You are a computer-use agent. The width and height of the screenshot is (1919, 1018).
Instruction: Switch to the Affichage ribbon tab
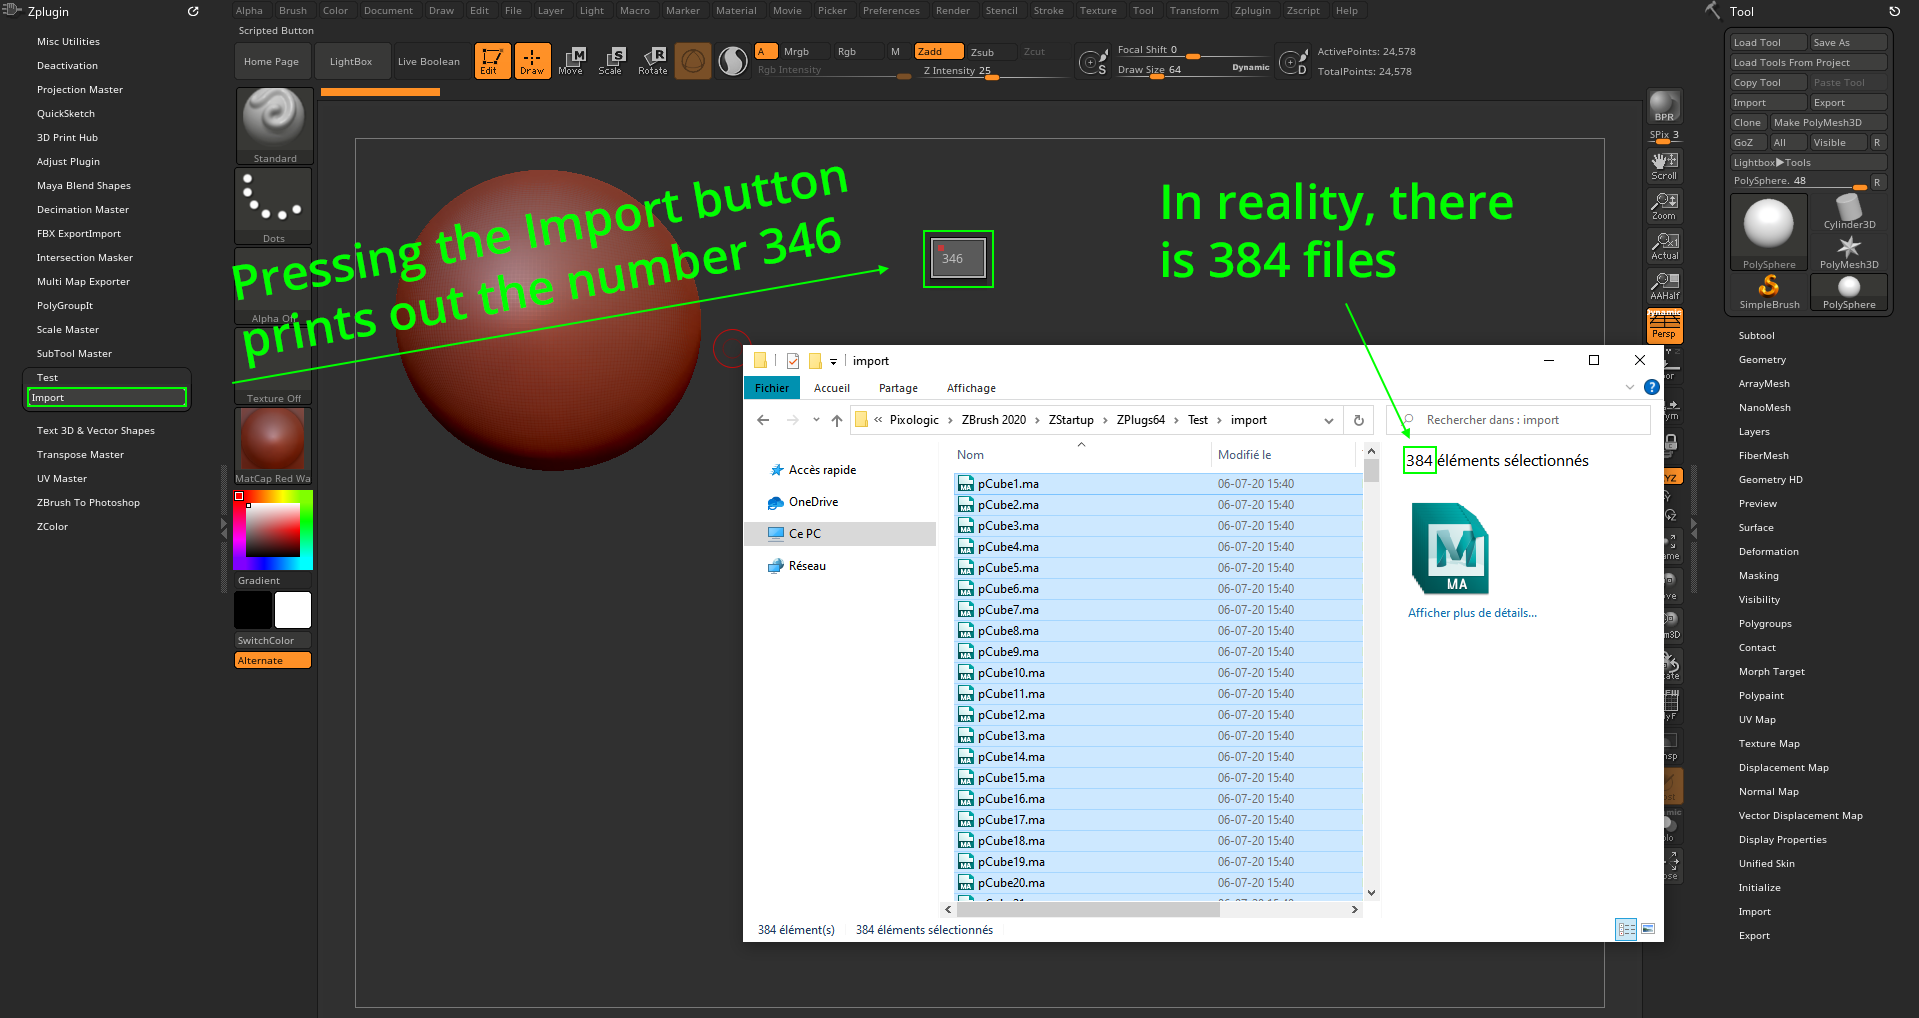coord(970,388)
